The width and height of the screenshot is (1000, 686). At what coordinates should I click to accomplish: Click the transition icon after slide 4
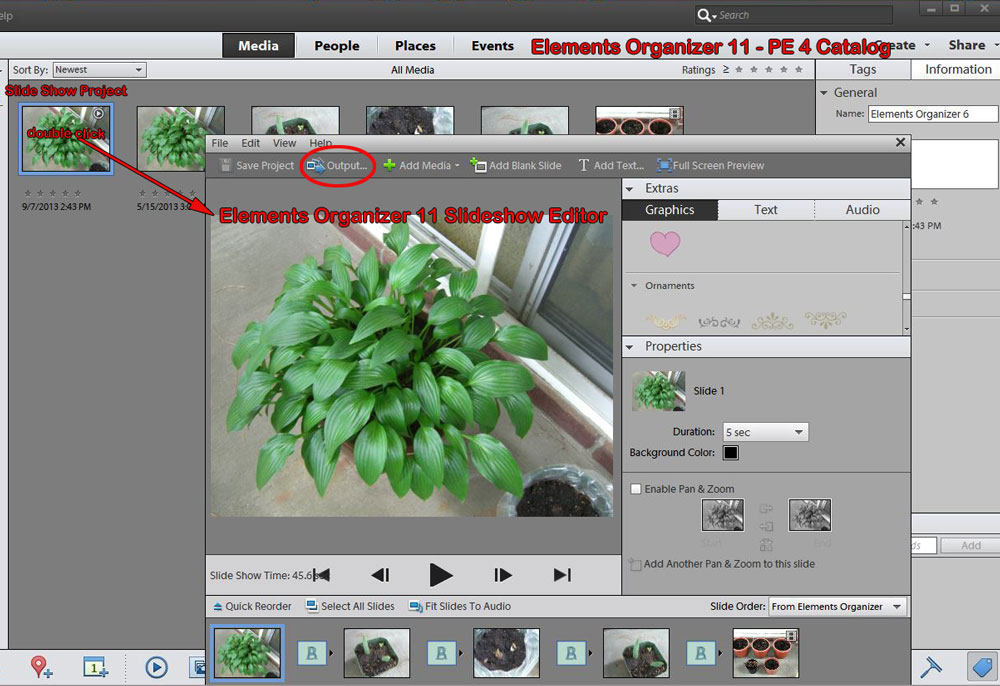(x=700, y=653)
